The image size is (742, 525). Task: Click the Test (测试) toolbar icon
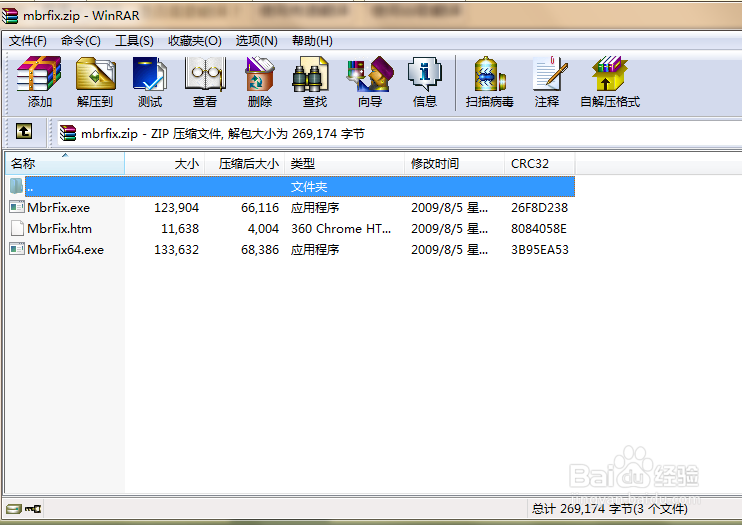click(x=150, y=74)
